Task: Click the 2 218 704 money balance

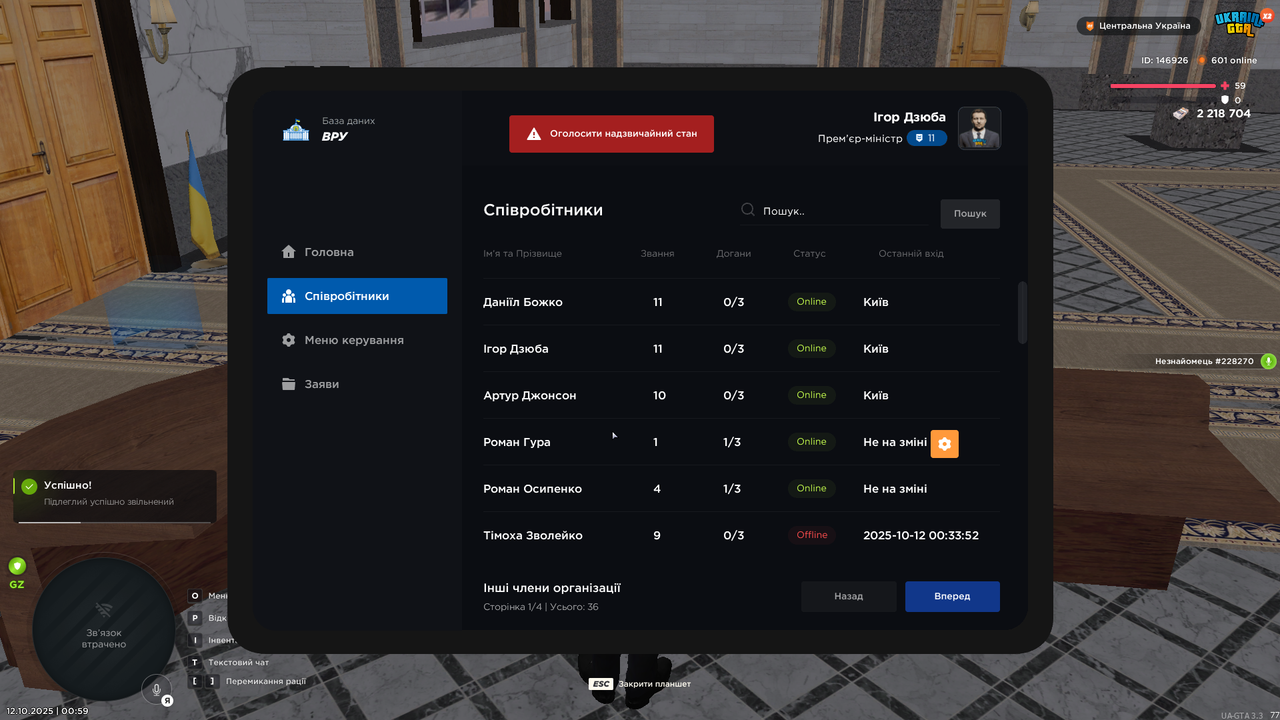Action: tap(1224, 114)
